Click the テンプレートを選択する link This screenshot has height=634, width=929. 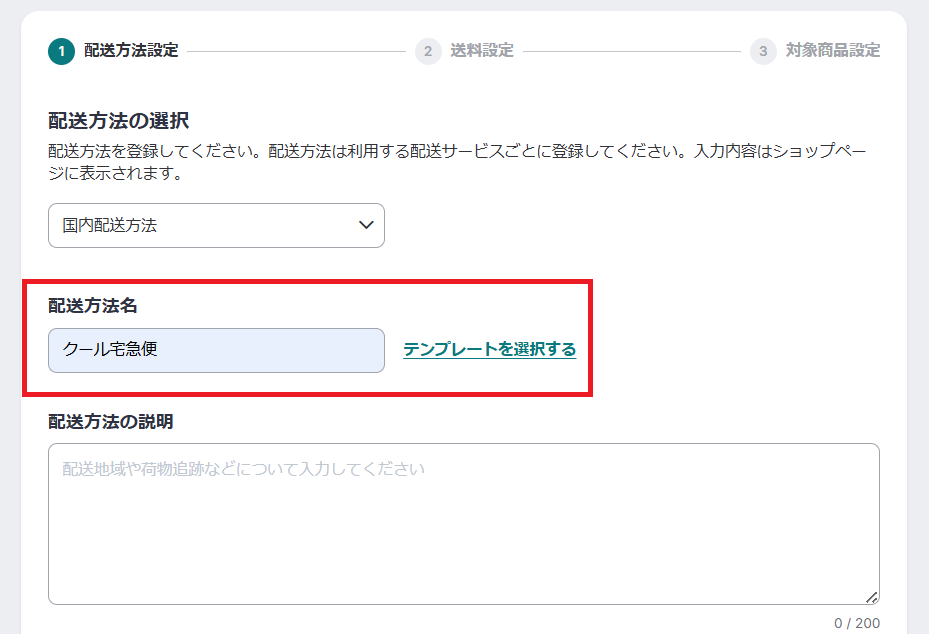tap(489, 350)
